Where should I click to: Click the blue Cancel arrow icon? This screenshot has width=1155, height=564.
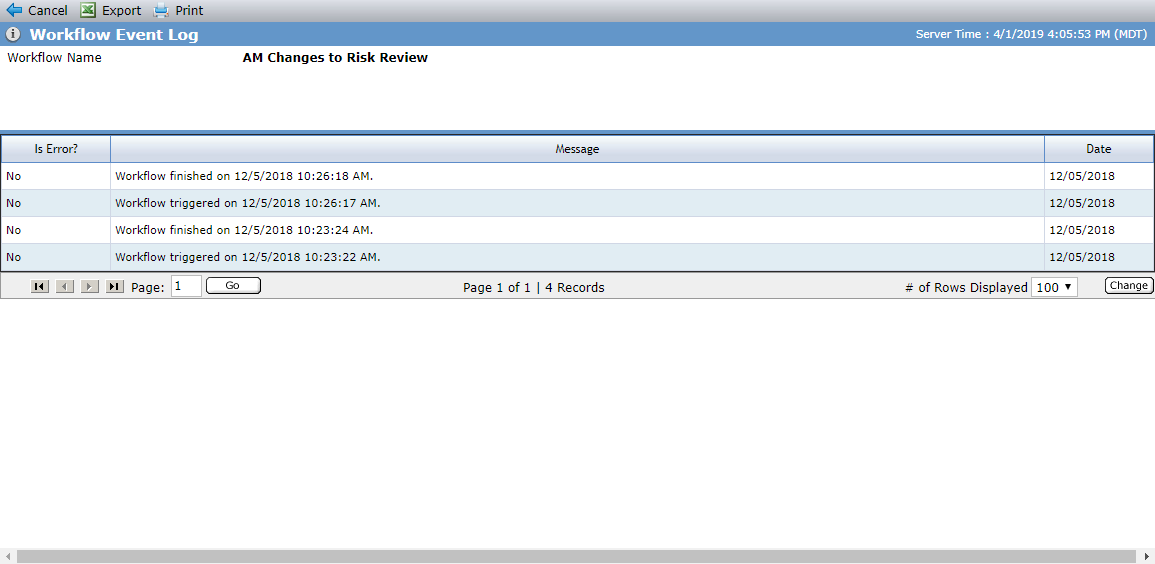14,10
